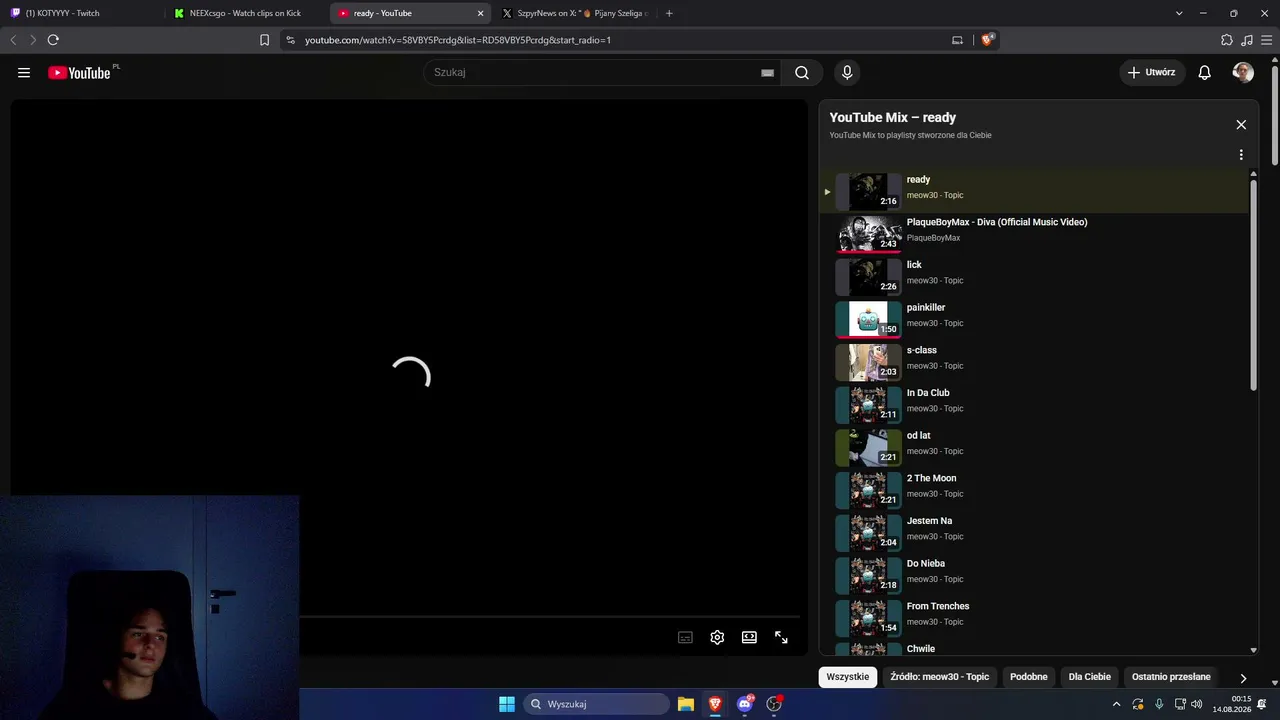Open the browser main menu
This screenshot has height=720, width=1280.
1265,40
